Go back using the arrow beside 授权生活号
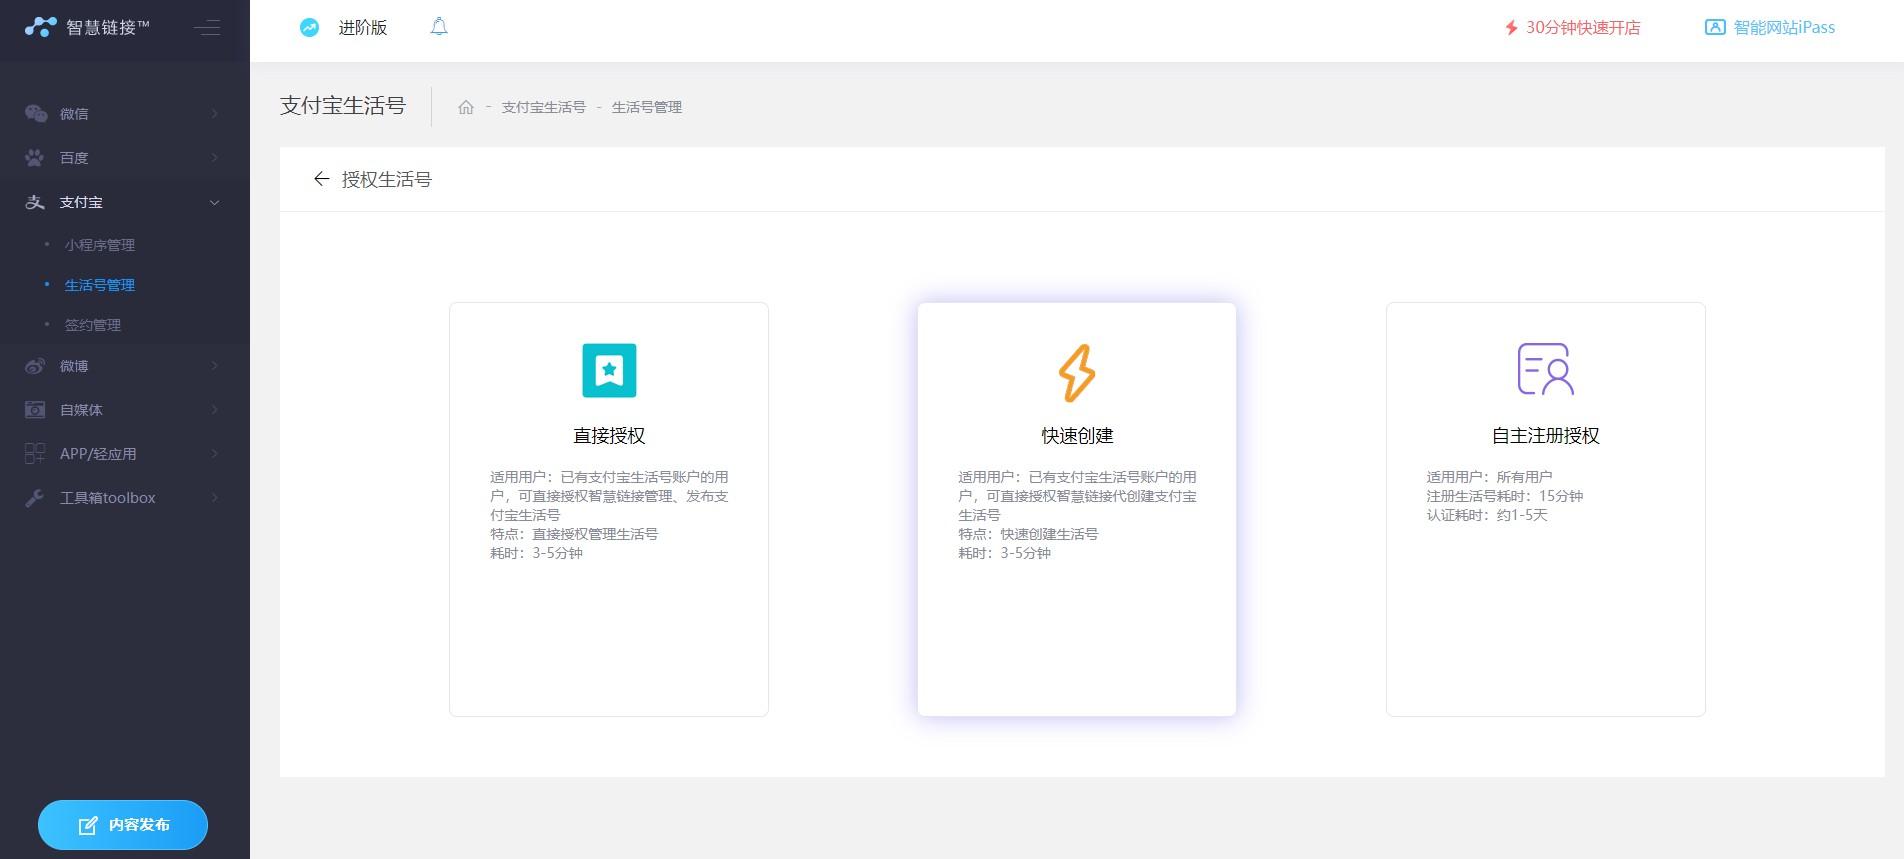This screenshot has width=1904, height=859. coord(321,179)
